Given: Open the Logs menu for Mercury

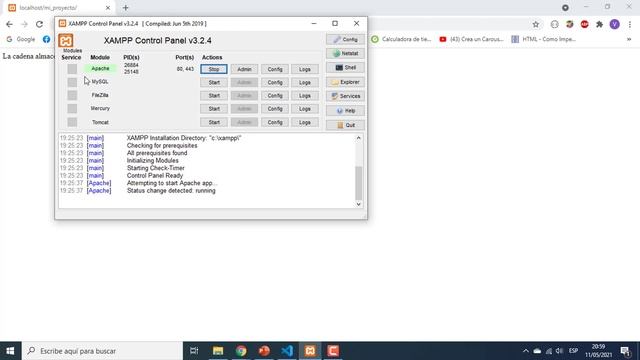Looking at the screenshot, I should (305, 109).
